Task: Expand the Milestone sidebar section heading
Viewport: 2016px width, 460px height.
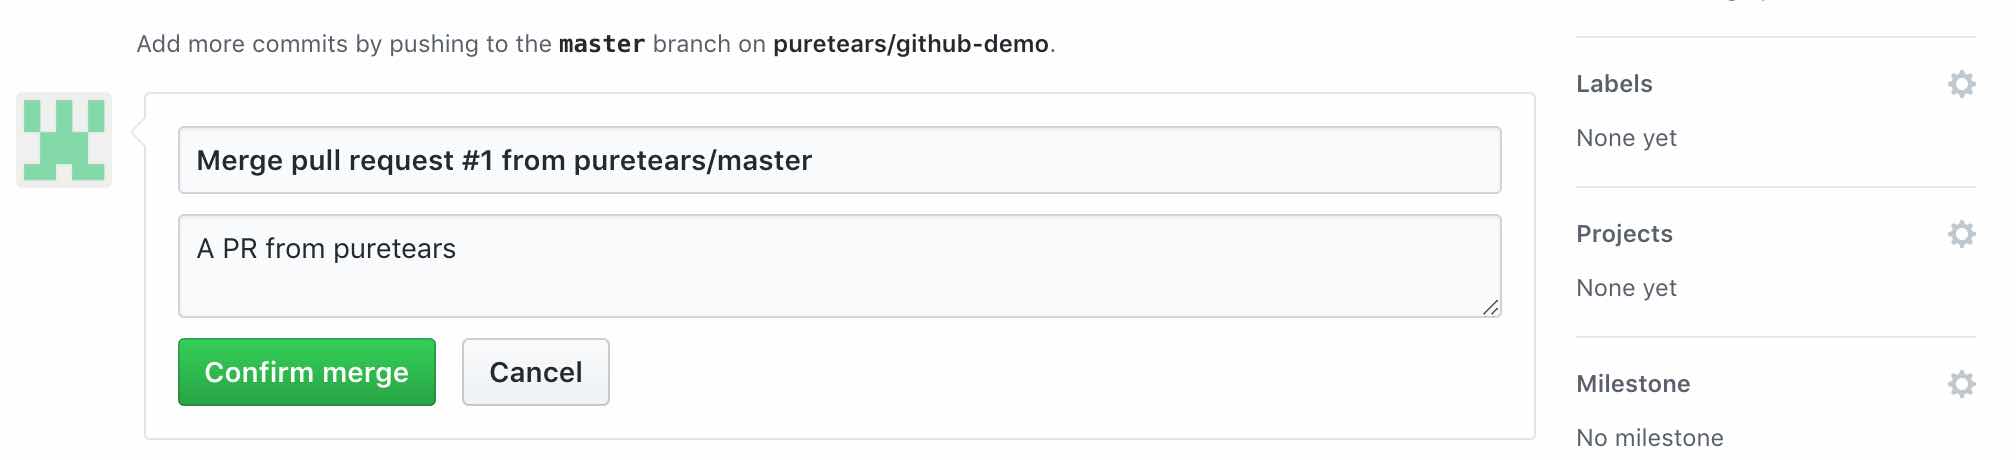Action: click(1633, 384)
